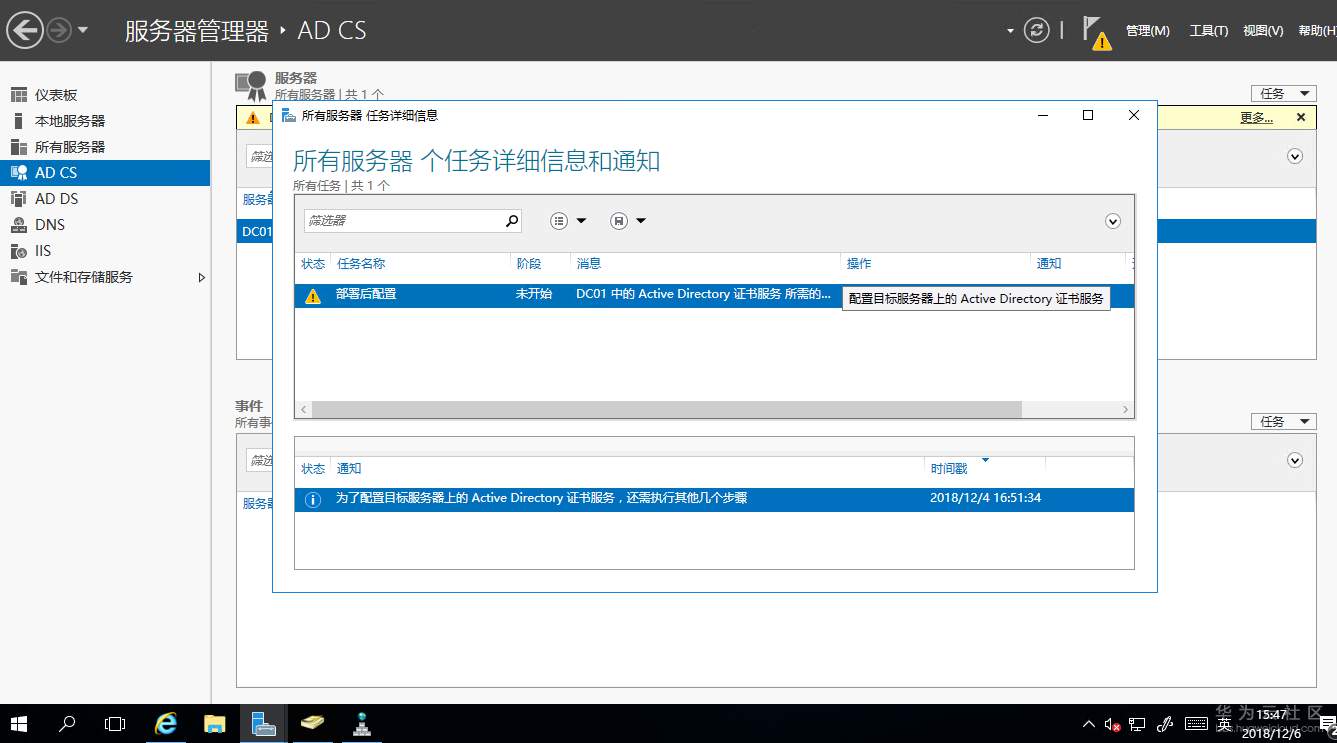
Task: Select AD CS in the sidebar
Action: coord(105,173)
